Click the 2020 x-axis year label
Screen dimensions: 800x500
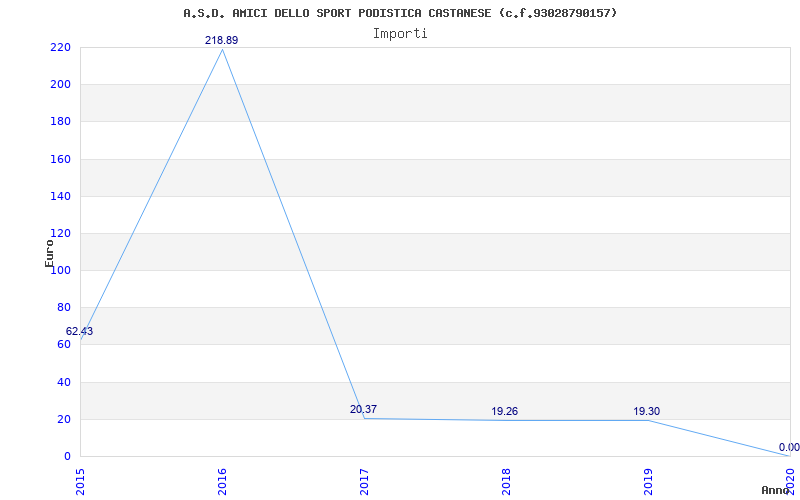pos(790,480)
